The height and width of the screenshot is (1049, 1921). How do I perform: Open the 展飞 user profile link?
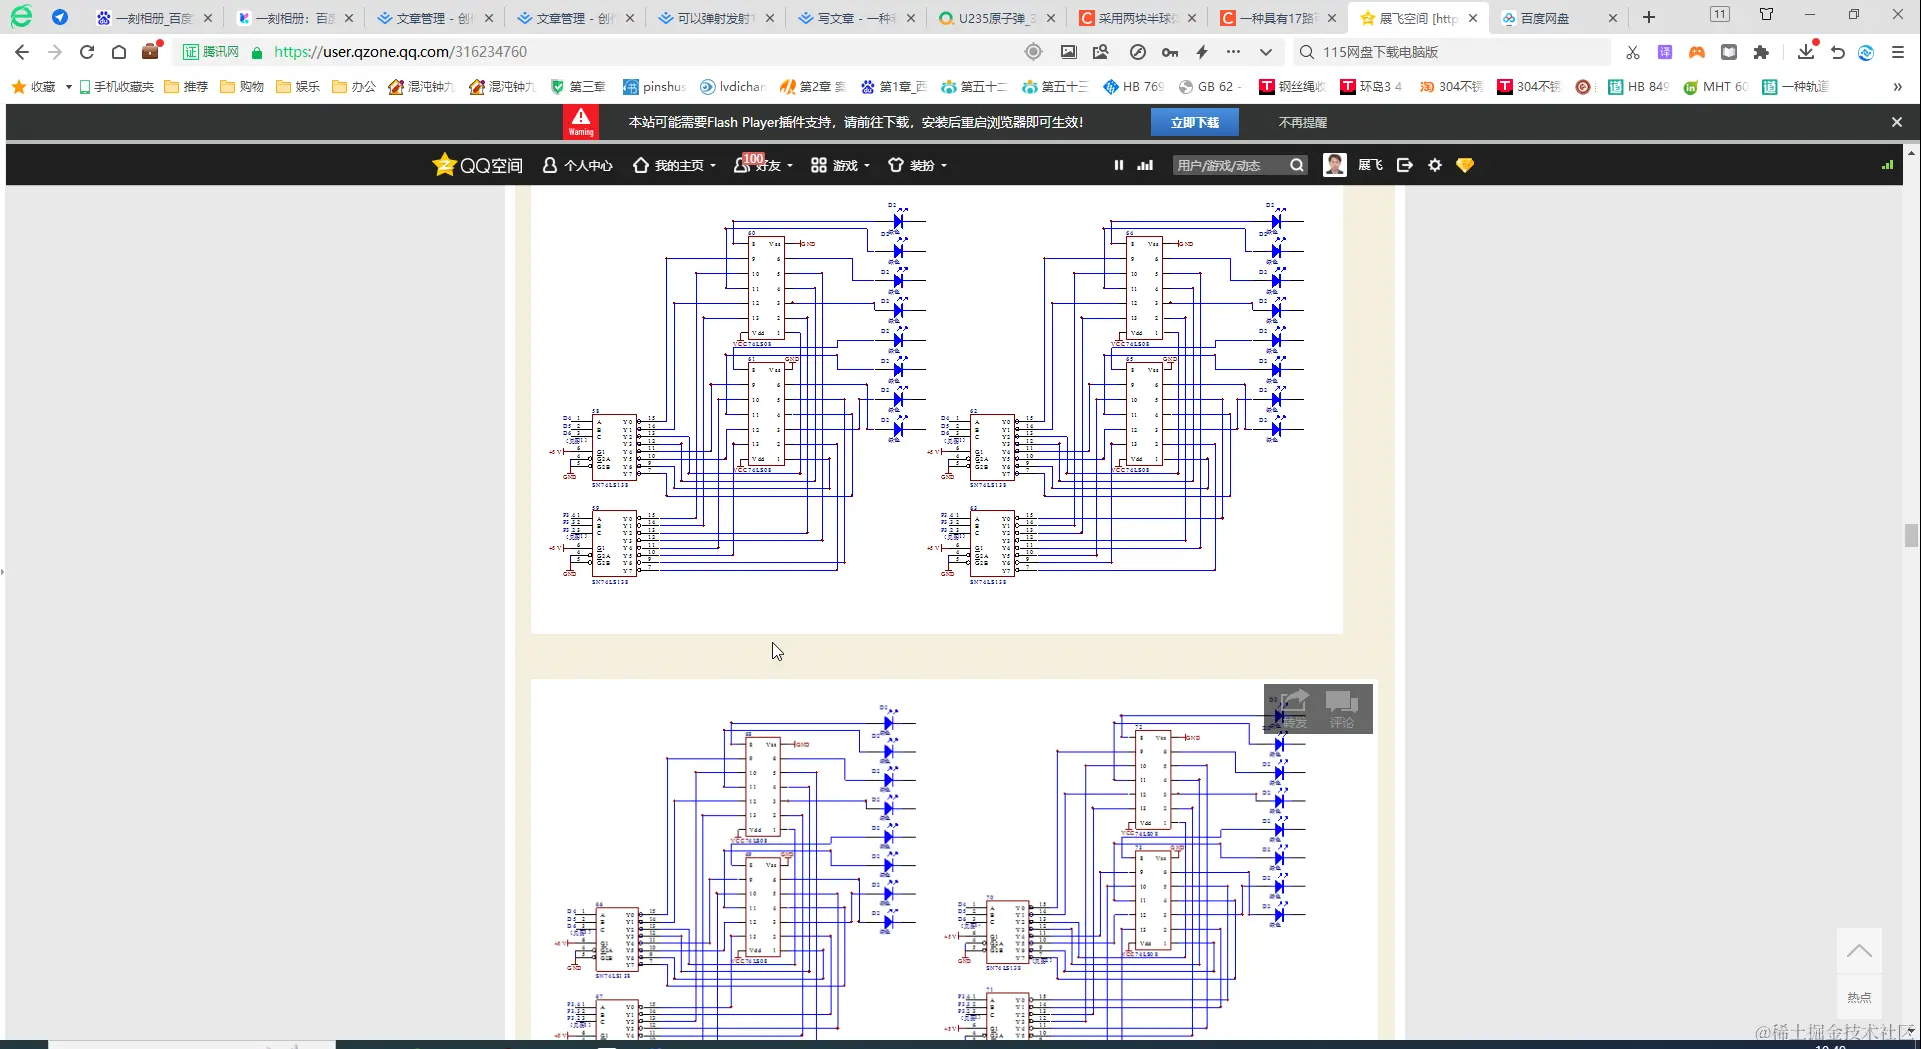[x=1371, y=165]
